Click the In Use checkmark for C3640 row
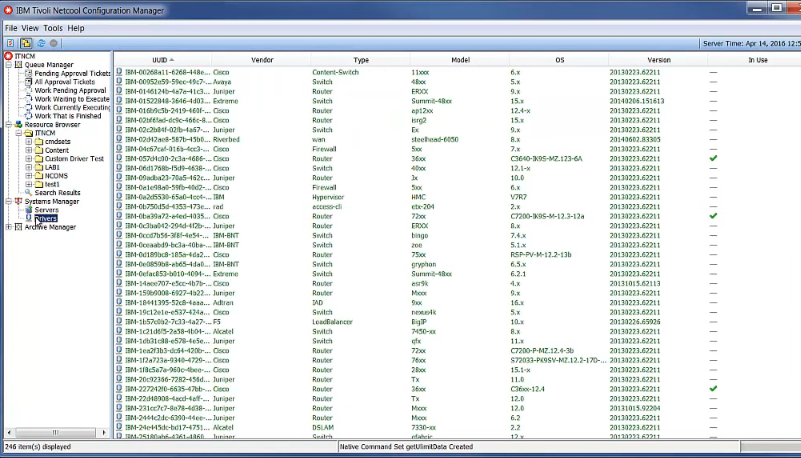 click(713, 158)
